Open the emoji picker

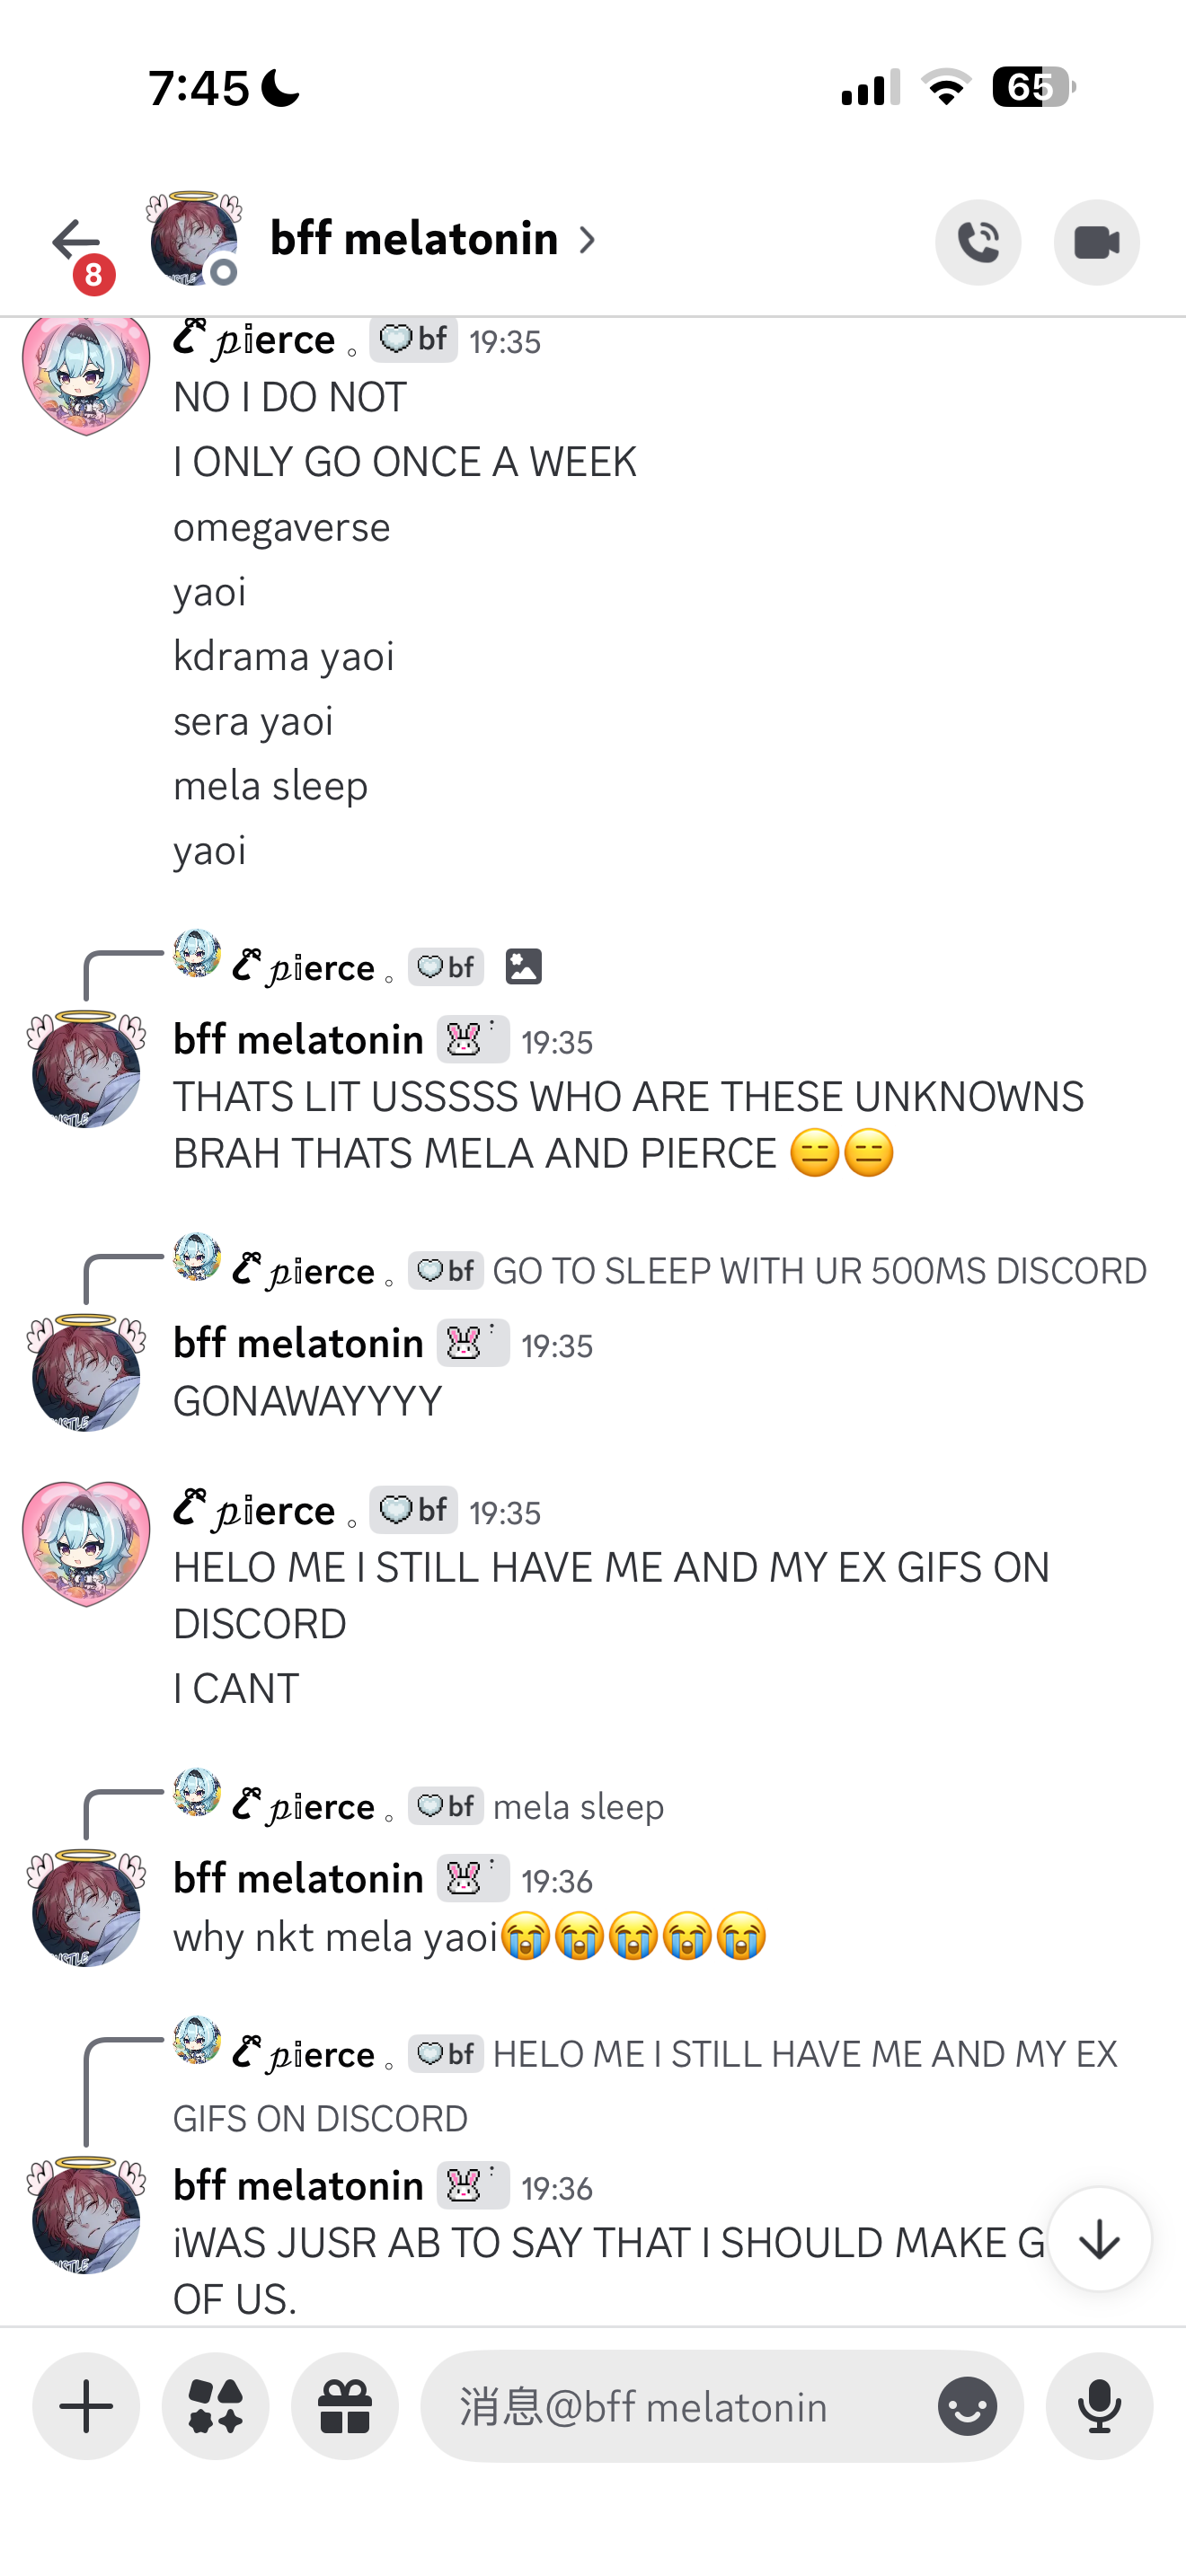tap(967, 2406)
